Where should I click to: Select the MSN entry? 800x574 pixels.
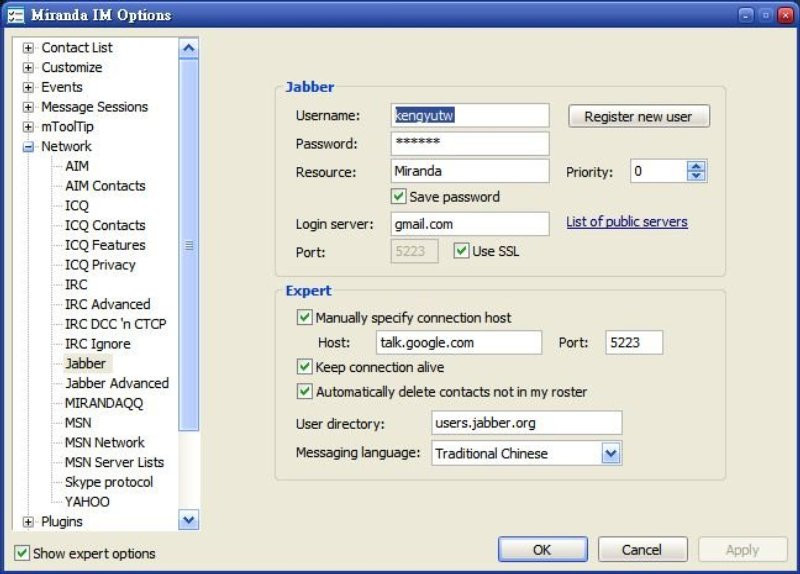pyautogui.click(x=78, y=423)
